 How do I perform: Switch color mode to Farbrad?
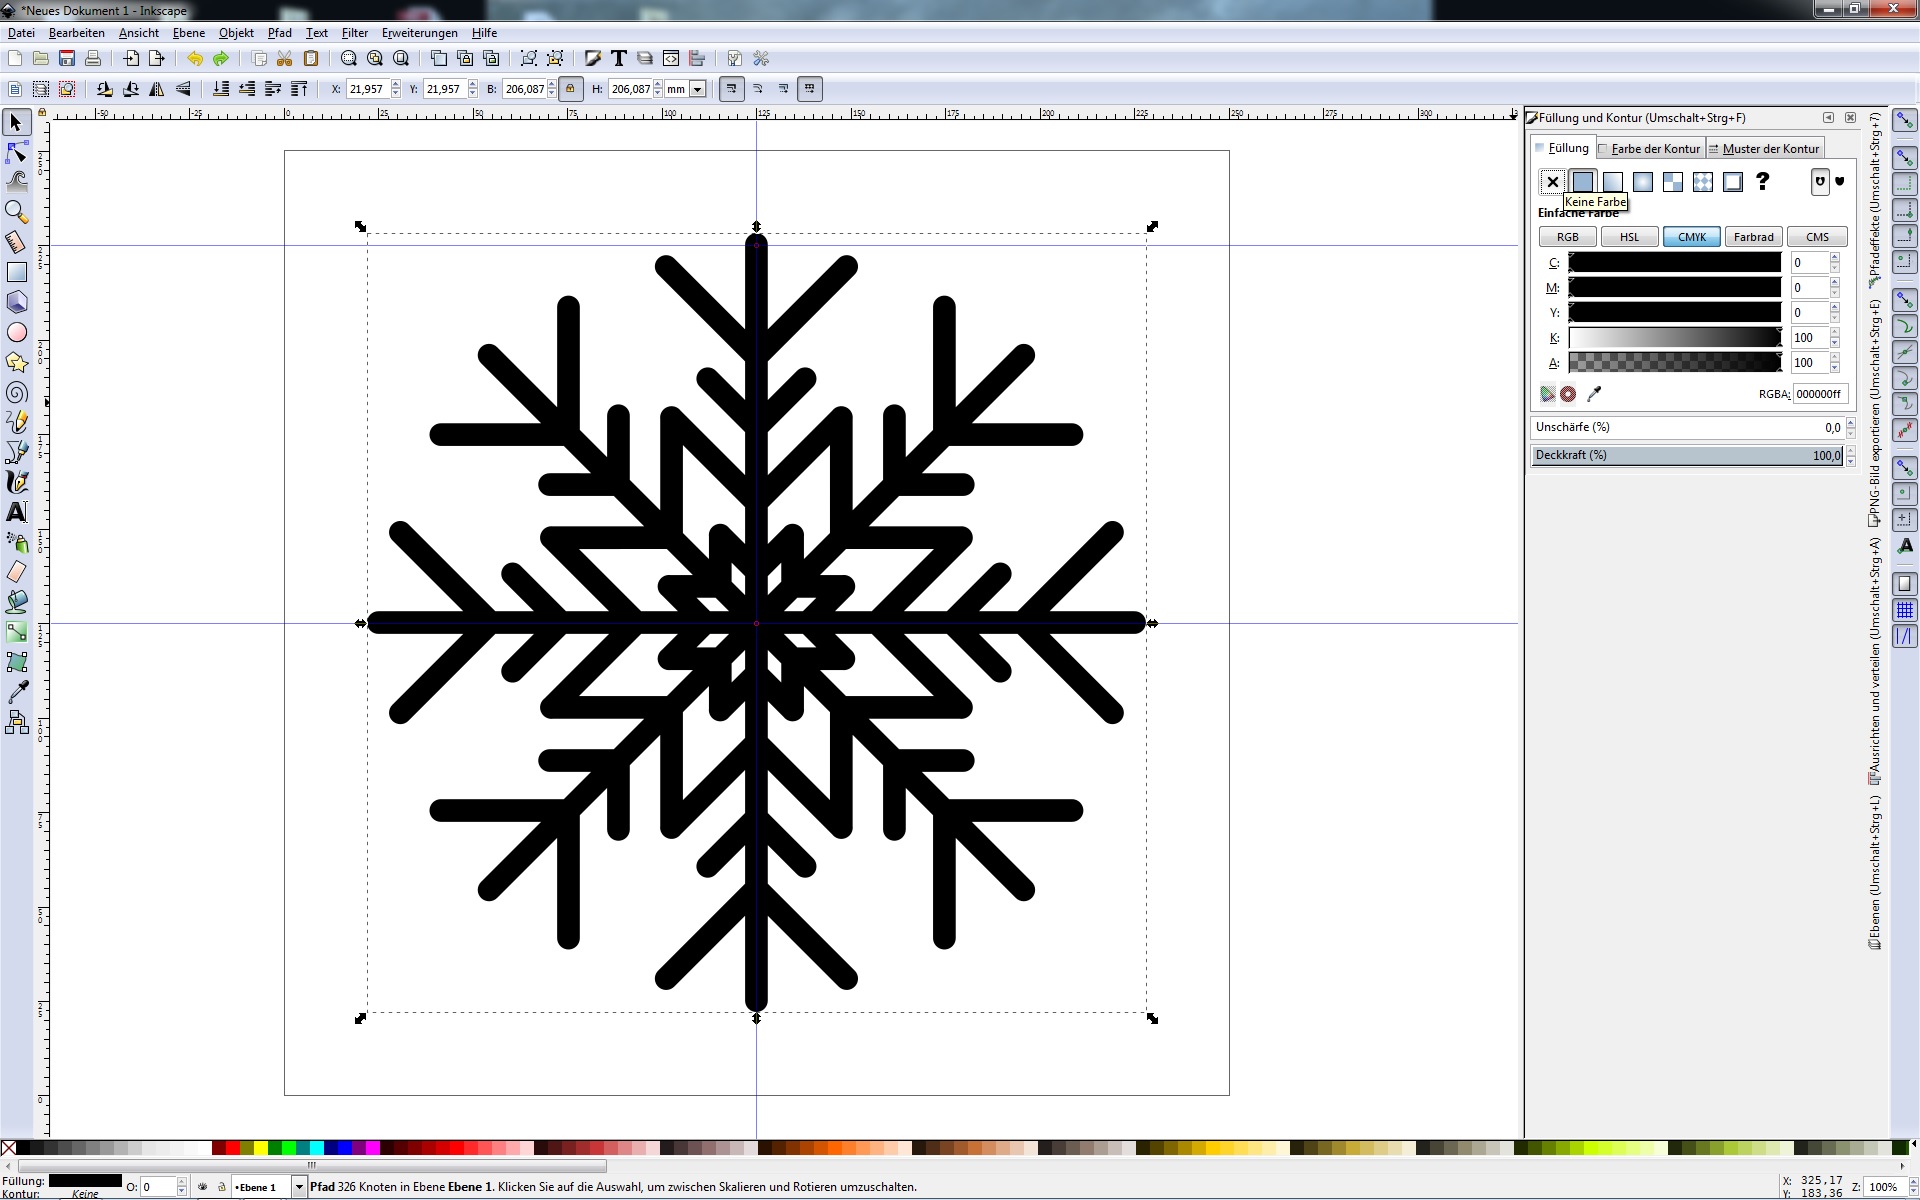click(x=1753, y=237)
